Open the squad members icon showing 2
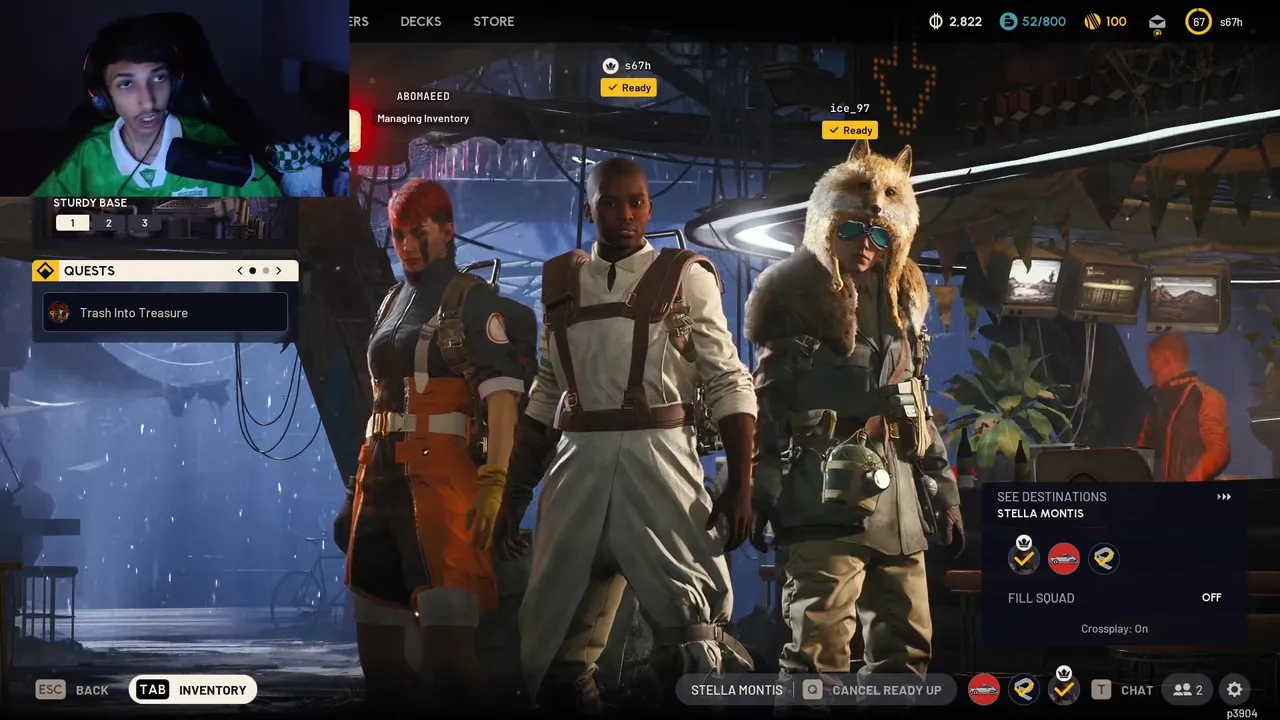The image size is (1280, 720). pos(1188,690)
